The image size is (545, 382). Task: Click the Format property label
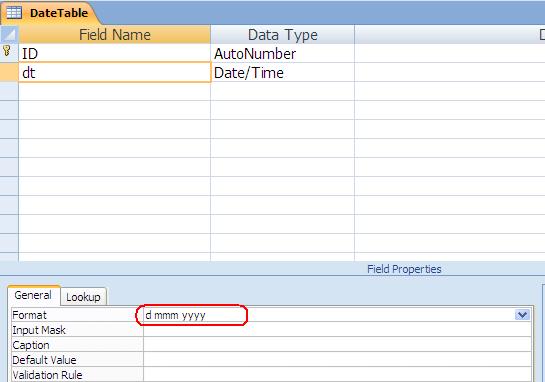click(30, 315)
